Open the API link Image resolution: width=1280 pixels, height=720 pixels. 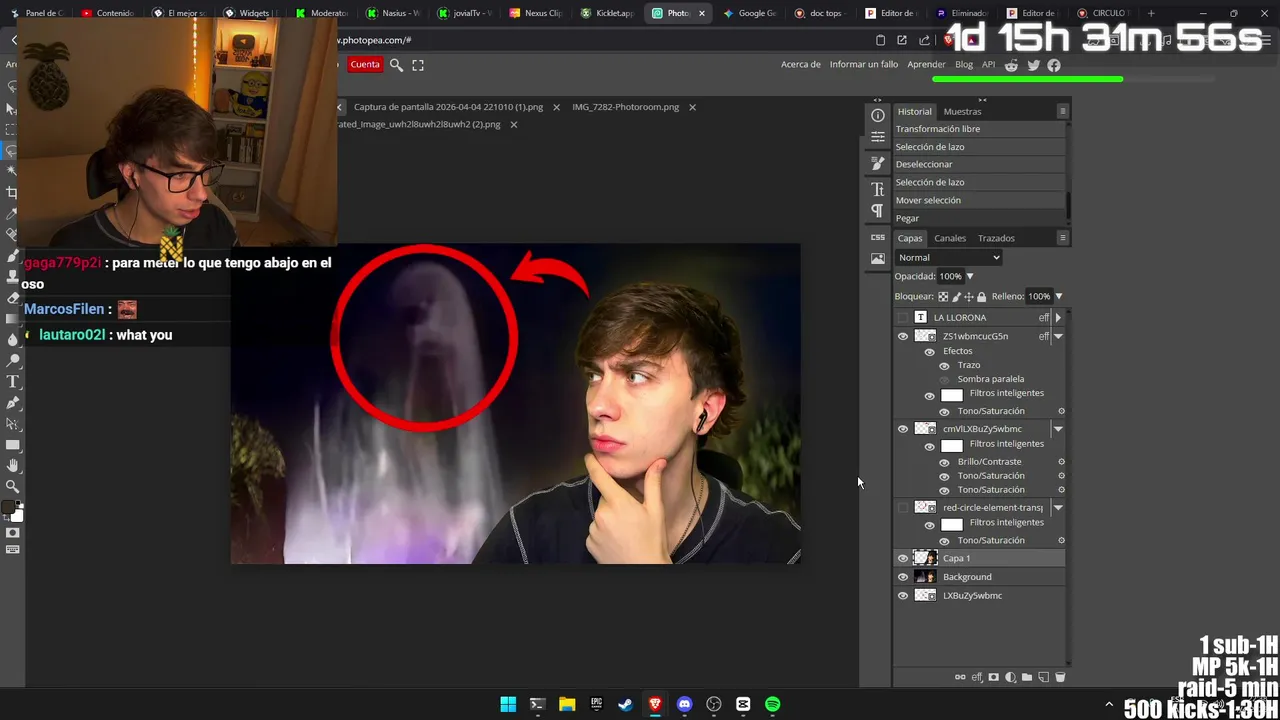coord(988,65)
